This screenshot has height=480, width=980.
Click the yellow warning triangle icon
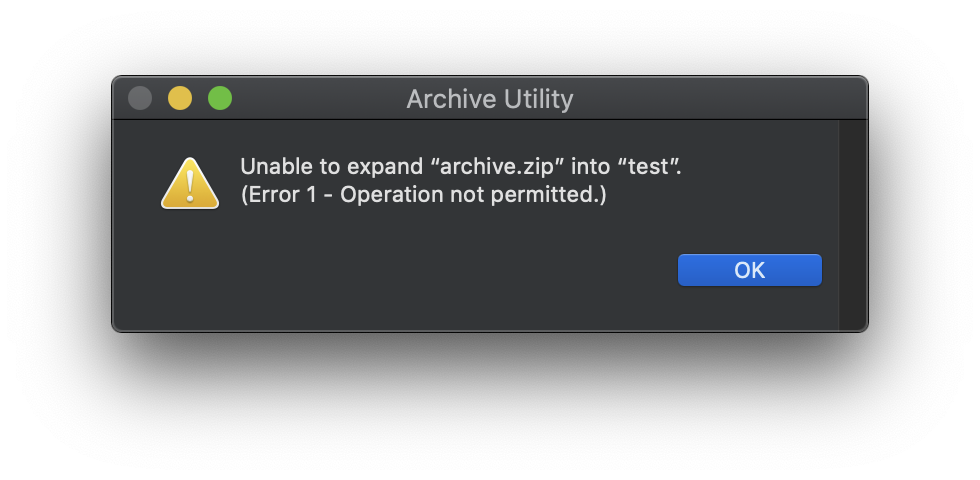[x=190, y=183]
